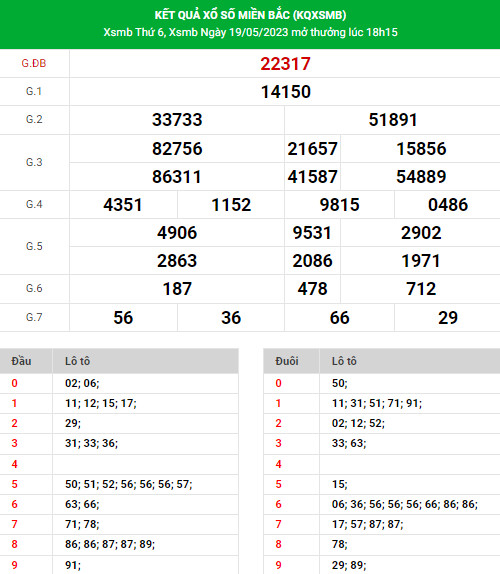The width and height of the screenshot is (500, 574).
Task: Click the Đuôi column header
Action: point(287,361)
